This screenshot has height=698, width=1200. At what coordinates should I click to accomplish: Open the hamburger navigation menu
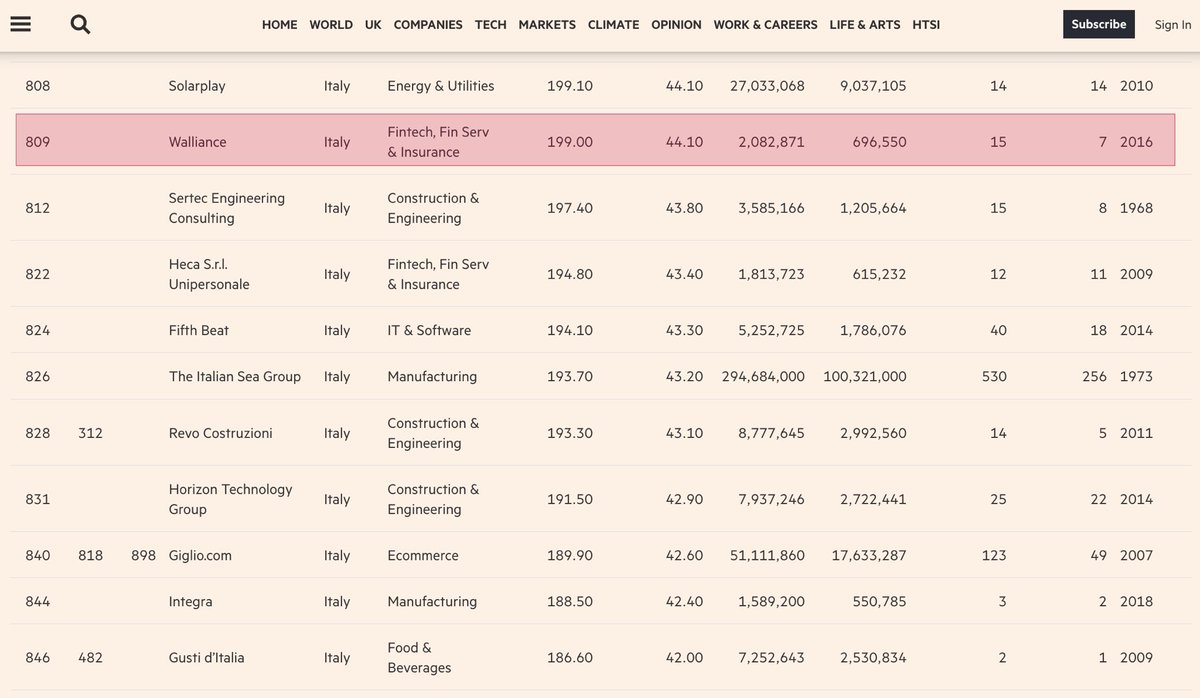coord(20,24)
